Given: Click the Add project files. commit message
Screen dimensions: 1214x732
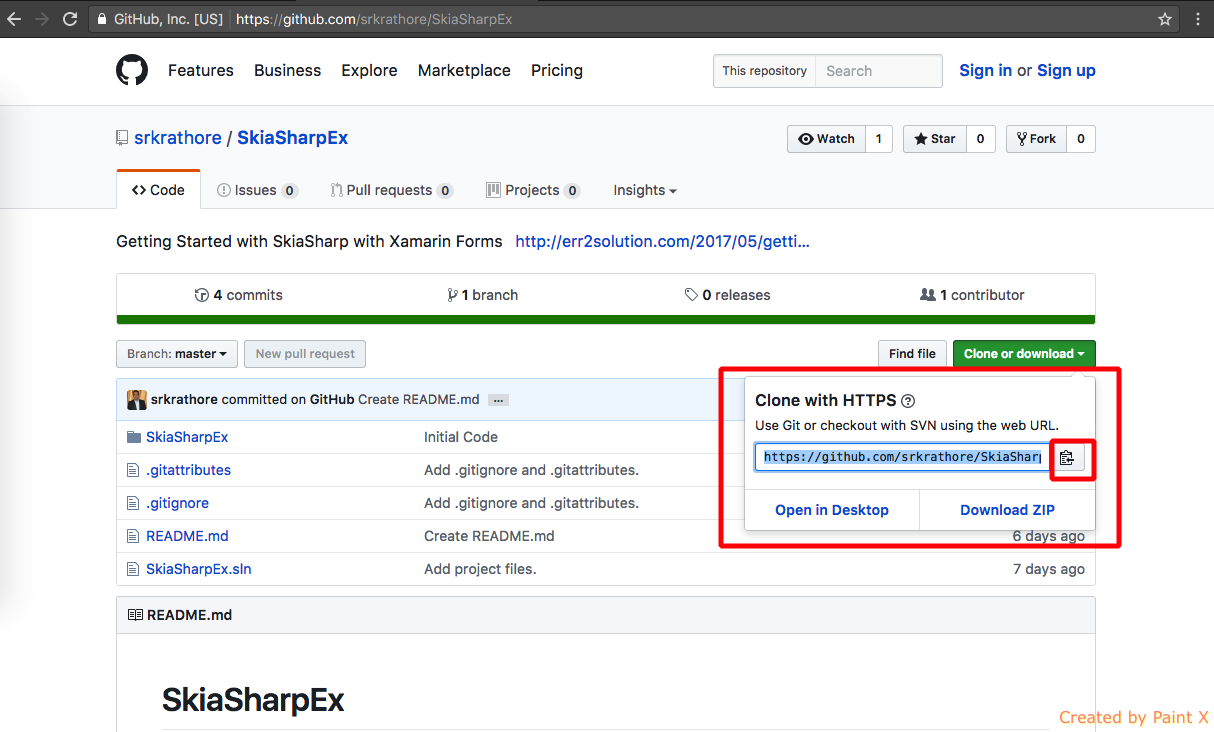Looking at the screenshot, I should 480,569.
